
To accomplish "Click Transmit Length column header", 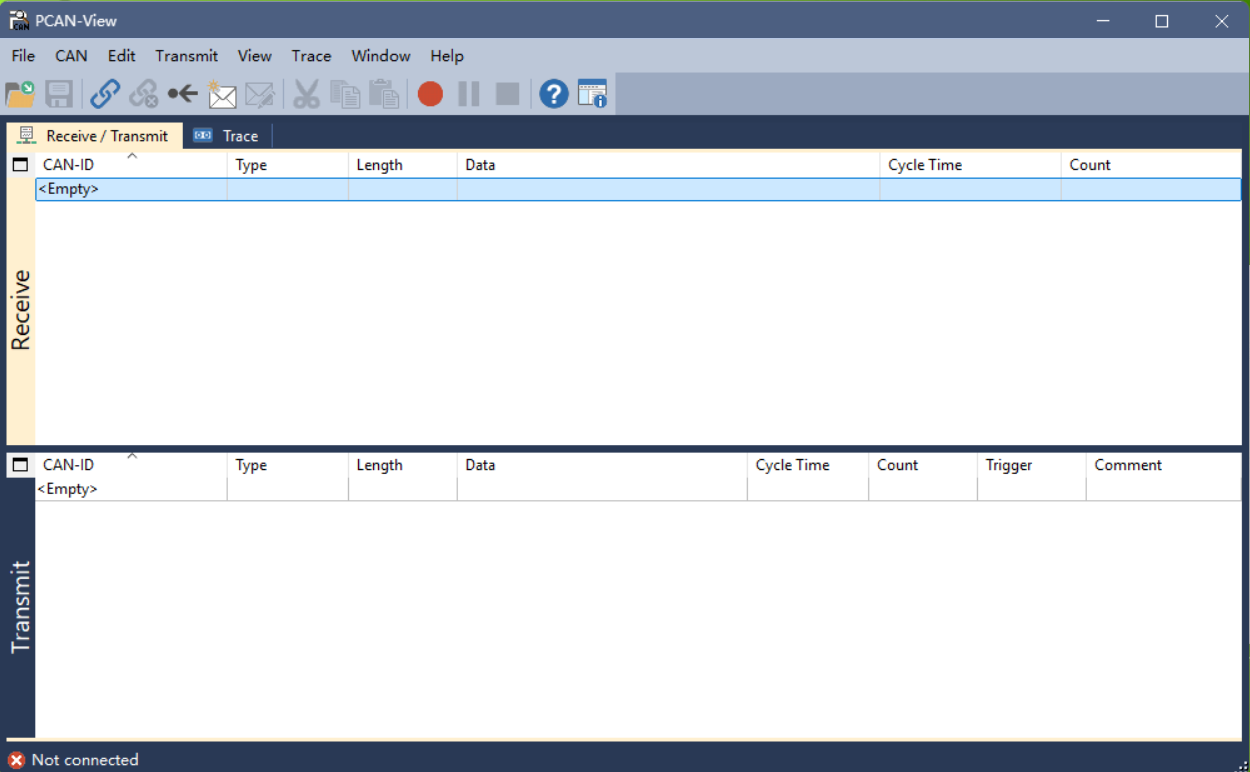I will (x=403, y=465).
